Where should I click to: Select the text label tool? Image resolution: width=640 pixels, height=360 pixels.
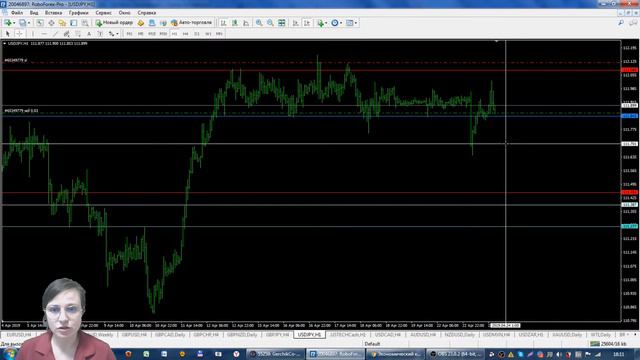click(x=100, y=33)
